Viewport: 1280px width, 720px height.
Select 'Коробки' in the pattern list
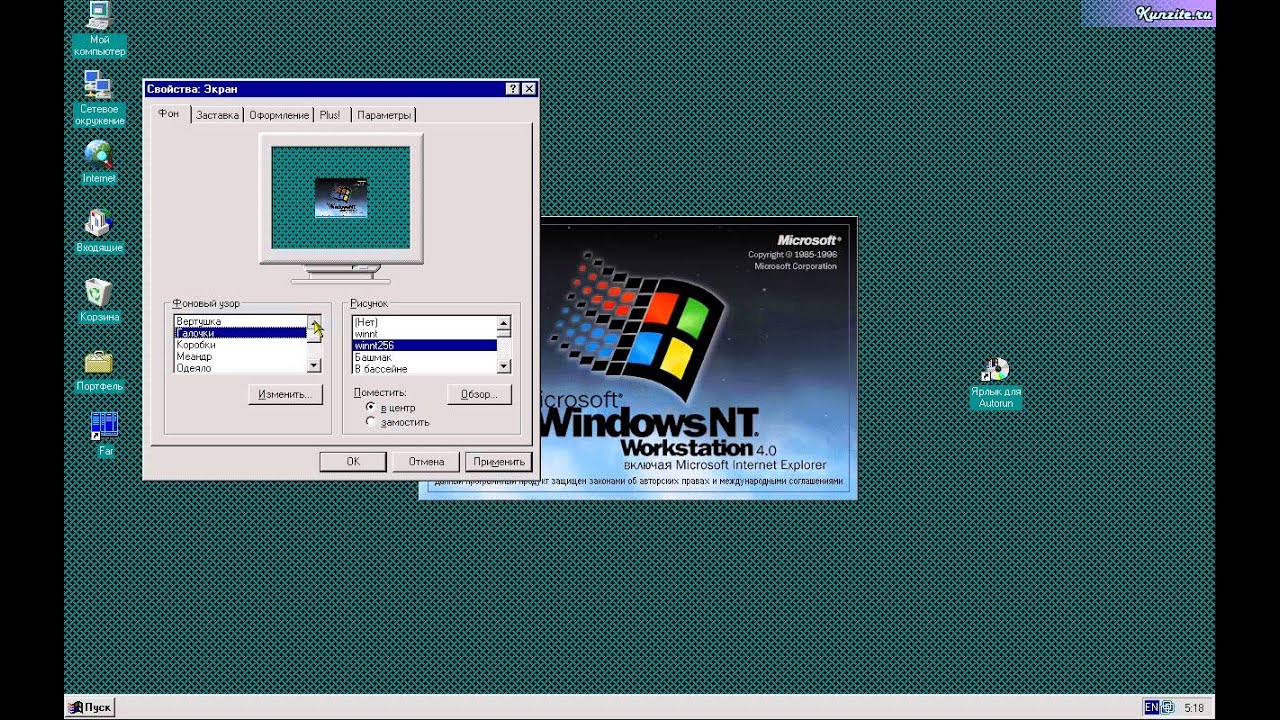[x=240, y=345]
